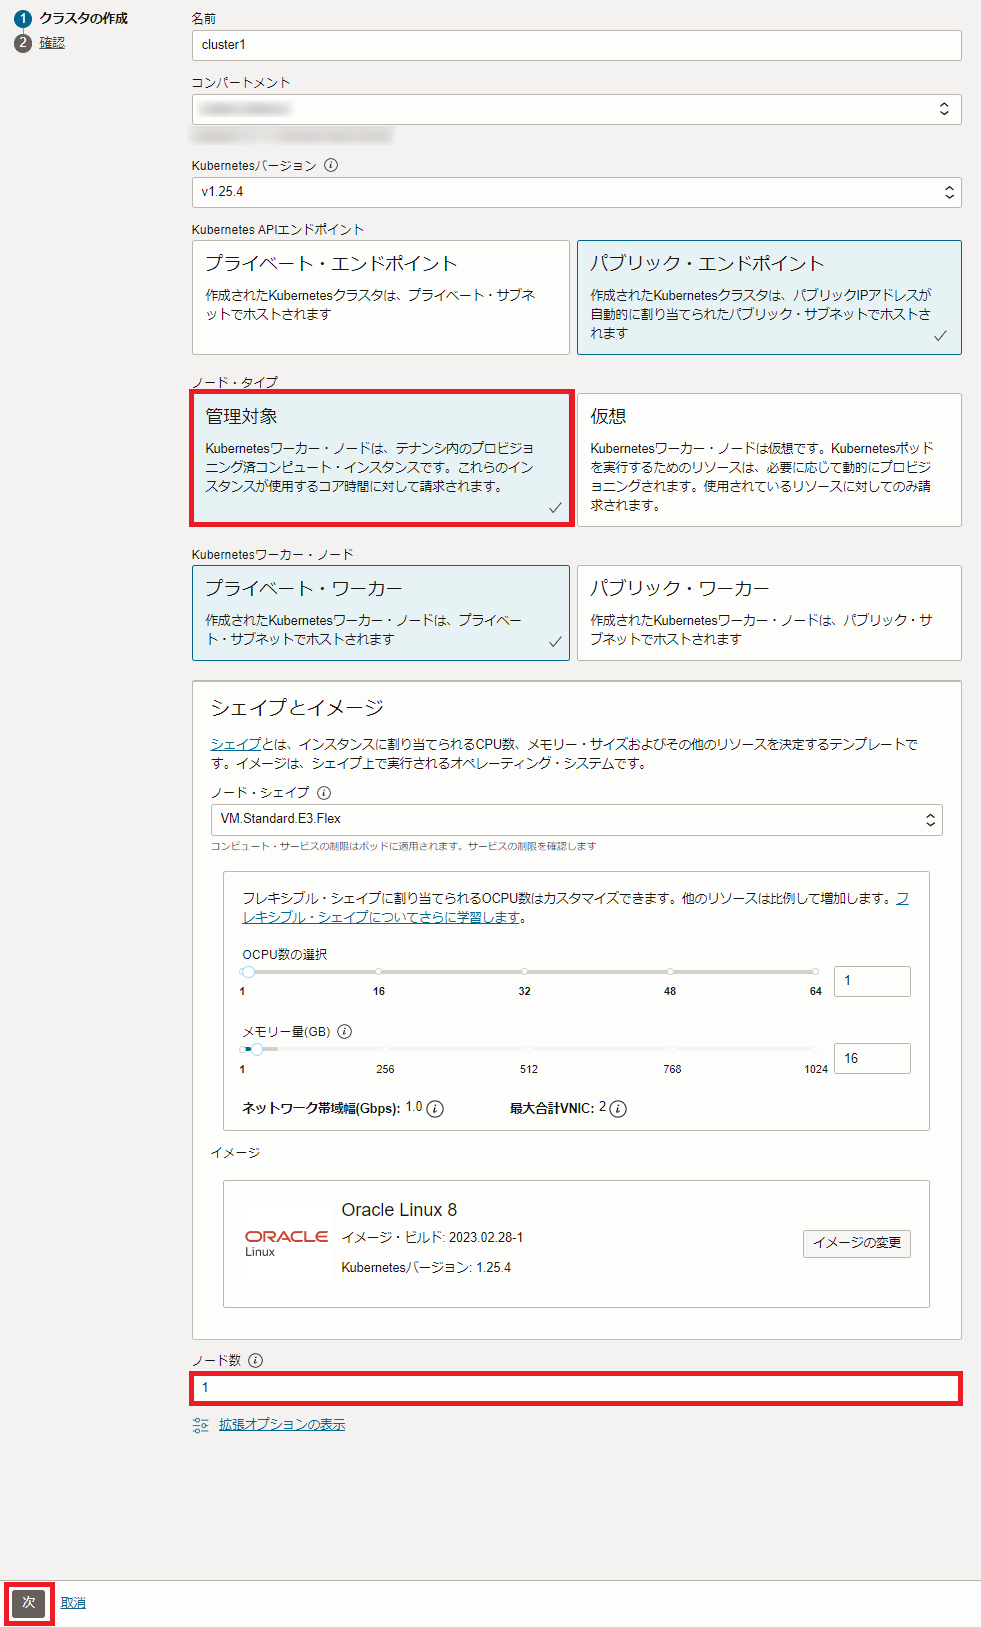Click info icon beside ノード数 label

click(x=256, y=1361)
